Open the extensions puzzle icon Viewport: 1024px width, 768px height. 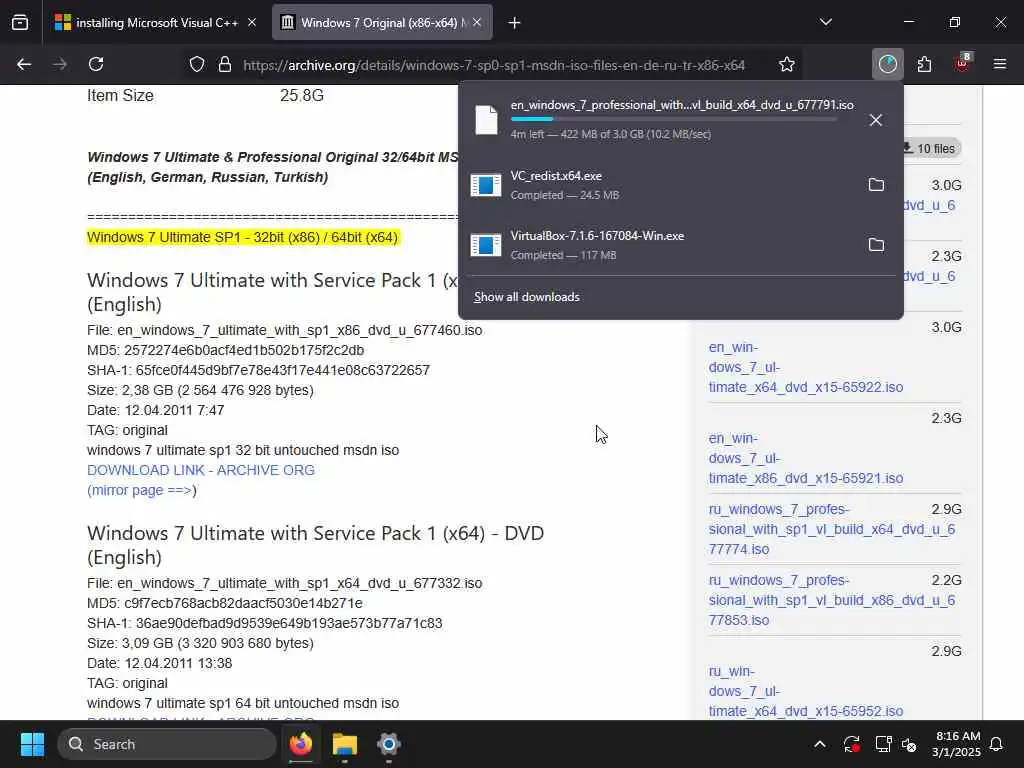pyautogui.click(x=925, y=64)
